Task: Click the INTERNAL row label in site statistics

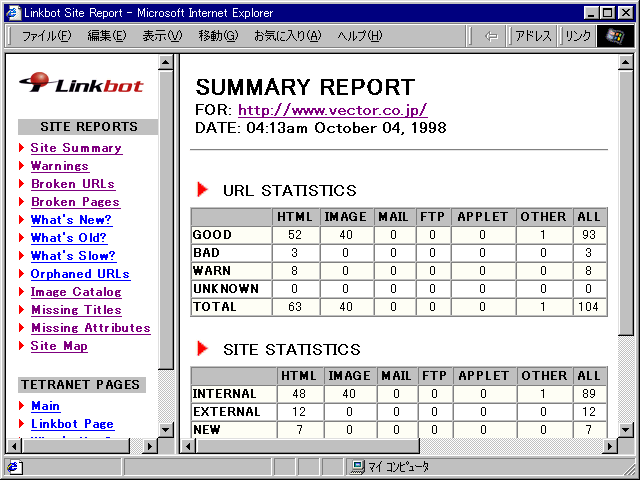Action: (x=224, y=393)
